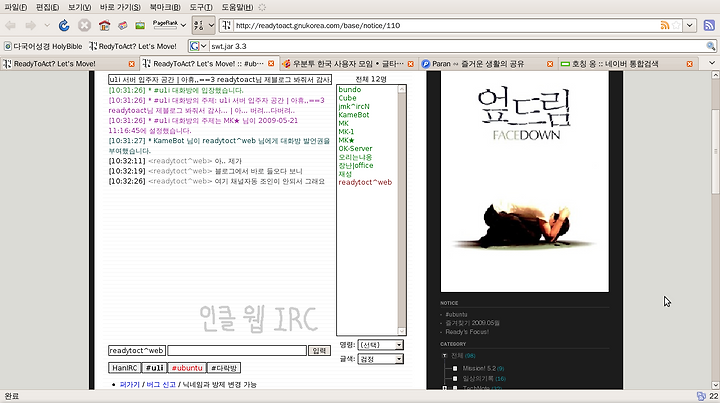Open the #ubuntu notice link in sidebar

pos(456,314)
